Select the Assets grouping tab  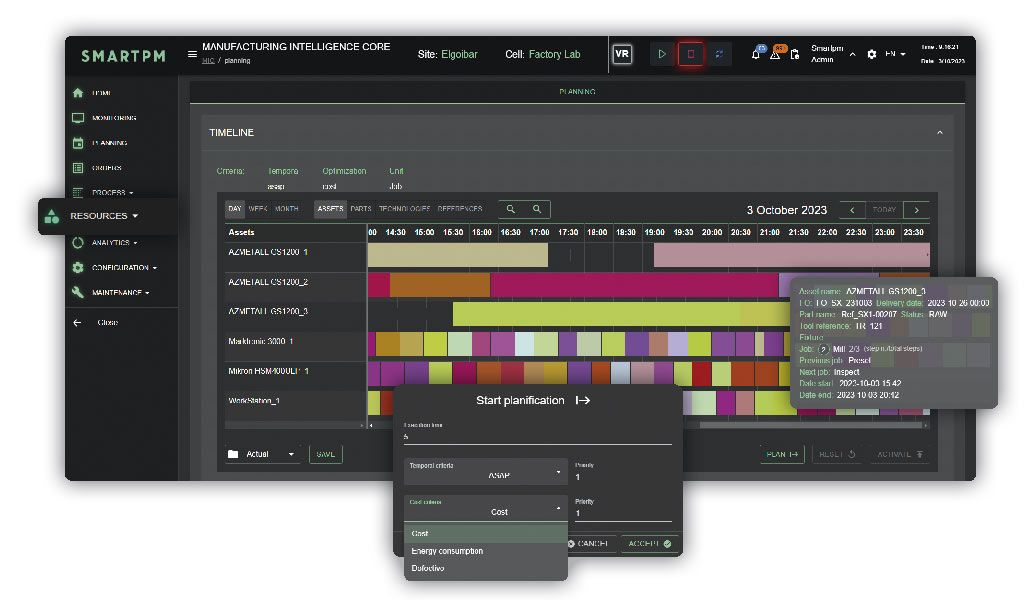coord(330,209)
